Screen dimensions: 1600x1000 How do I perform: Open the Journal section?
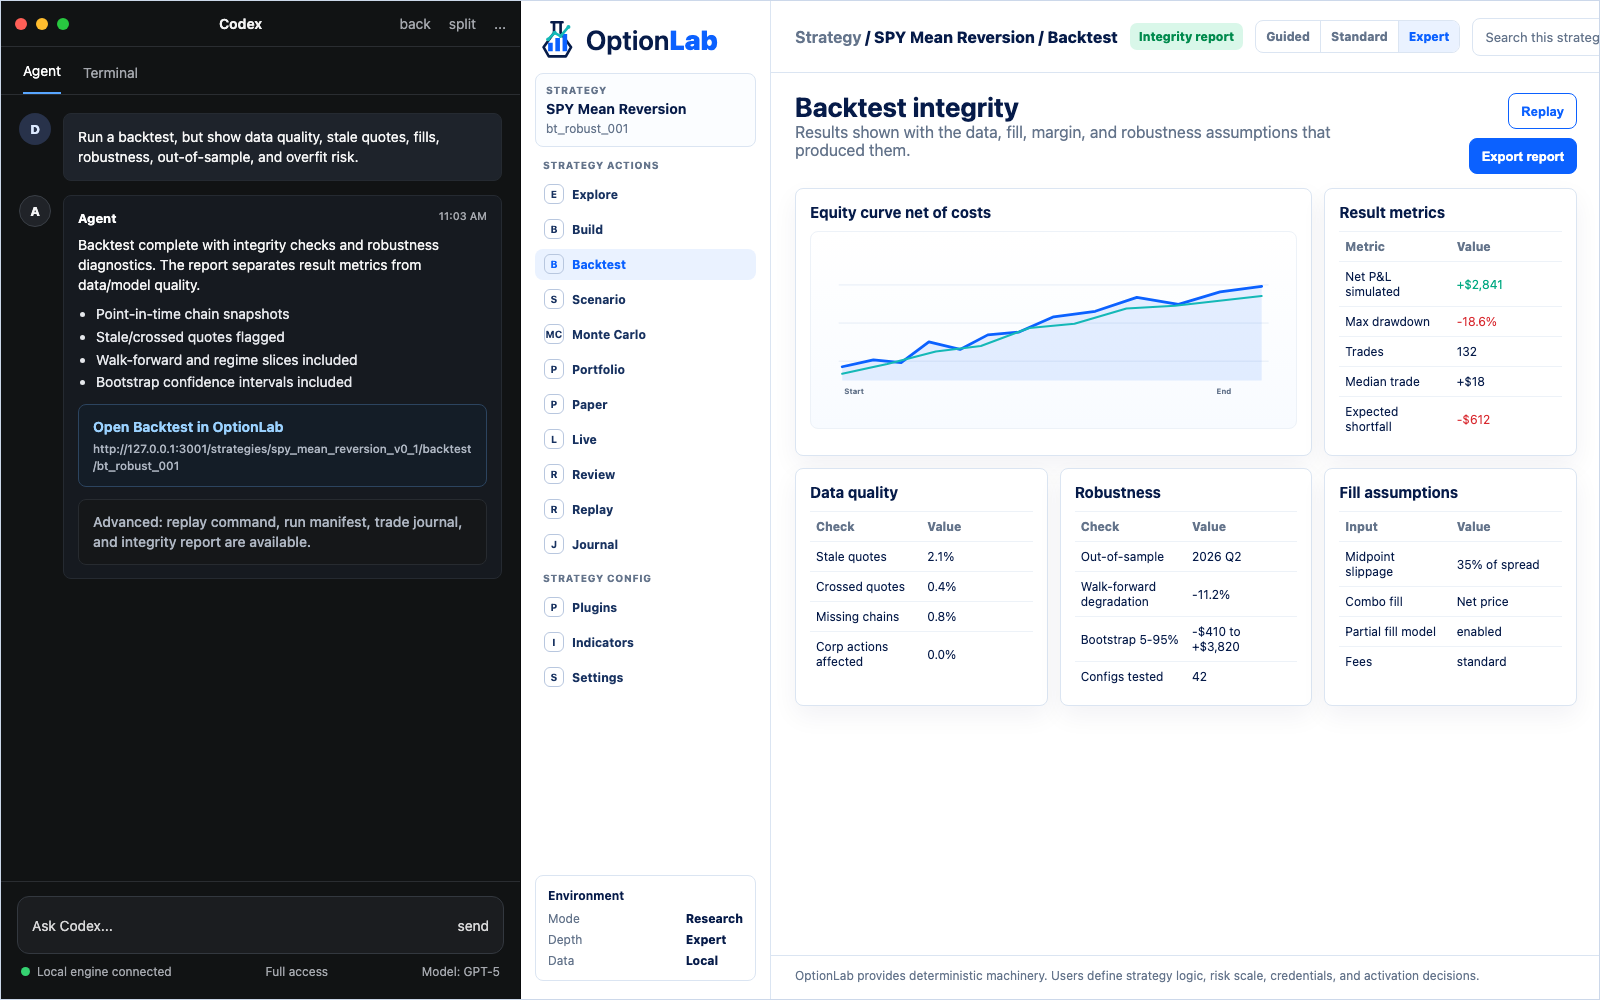click(x=645, y=544)
